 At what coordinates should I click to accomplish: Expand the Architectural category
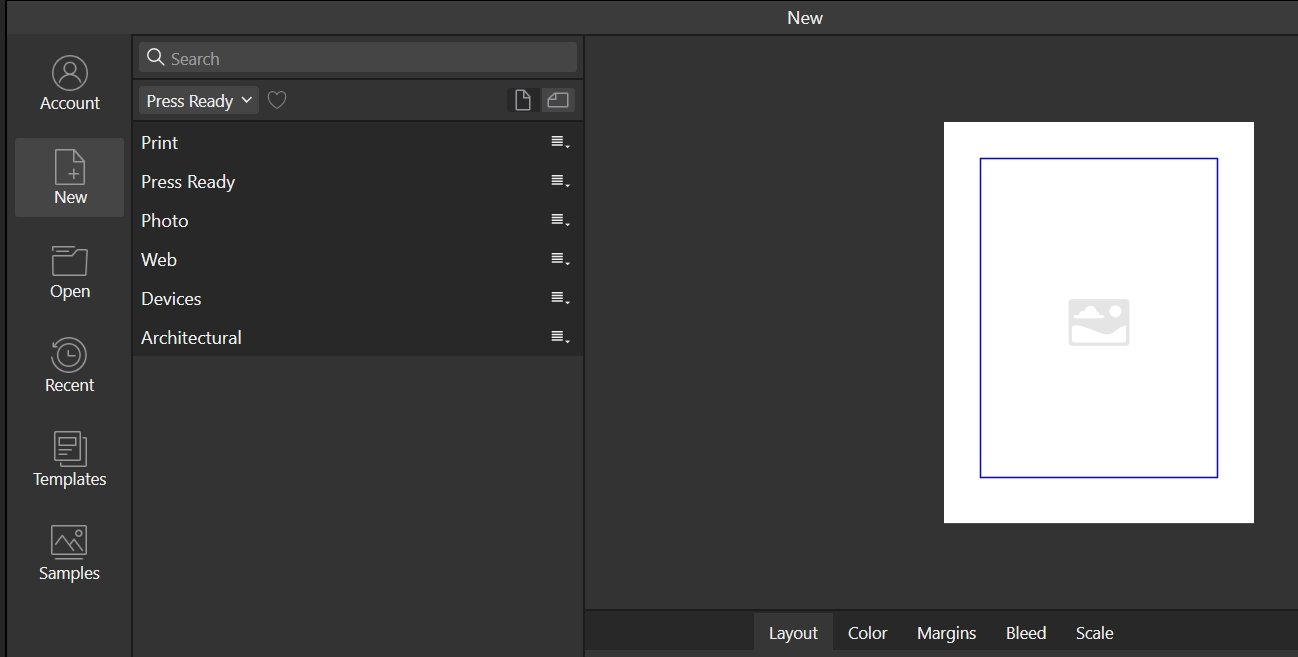pos(191,338)
